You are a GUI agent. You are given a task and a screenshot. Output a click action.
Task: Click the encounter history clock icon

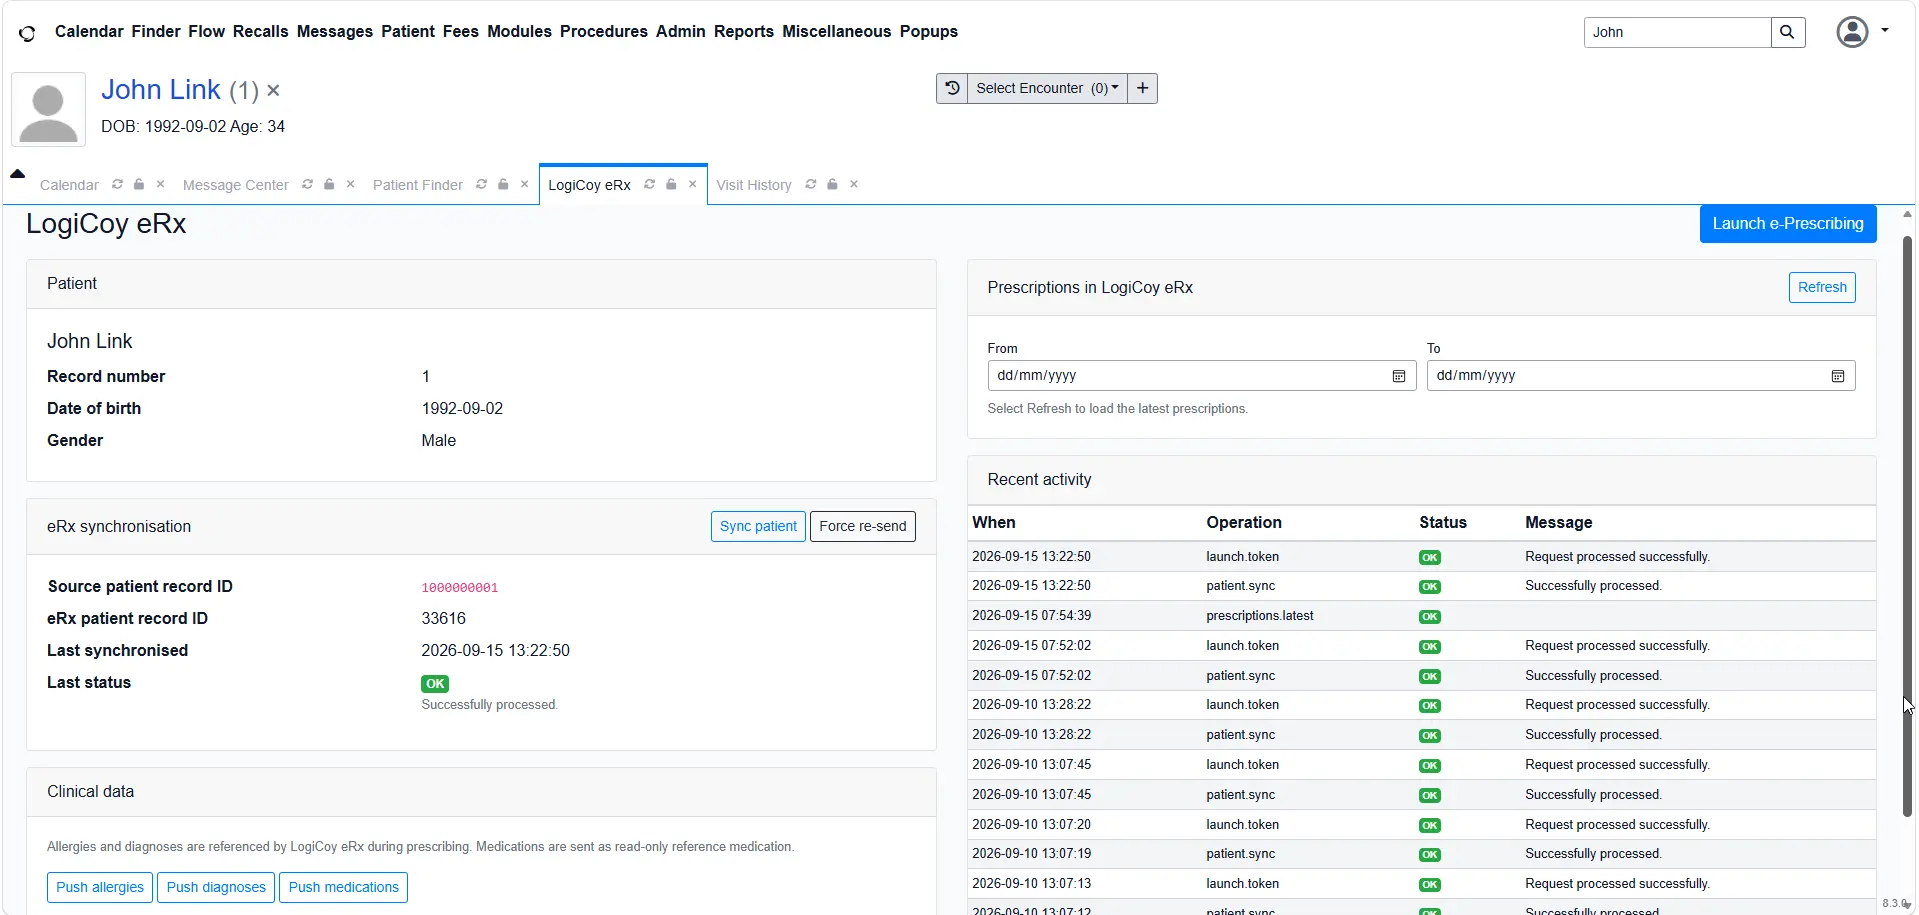952,88
